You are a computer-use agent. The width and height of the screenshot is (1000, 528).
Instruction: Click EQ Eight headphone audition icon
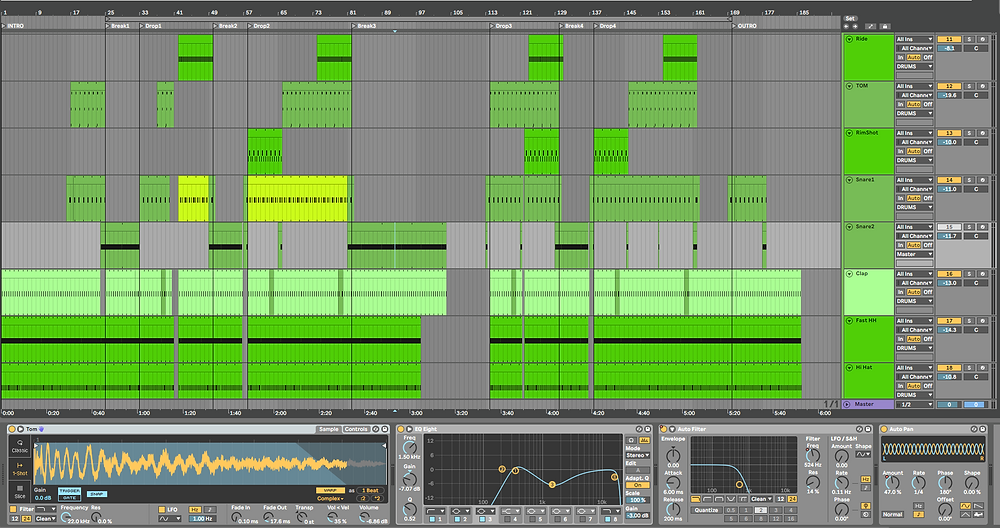631,440
